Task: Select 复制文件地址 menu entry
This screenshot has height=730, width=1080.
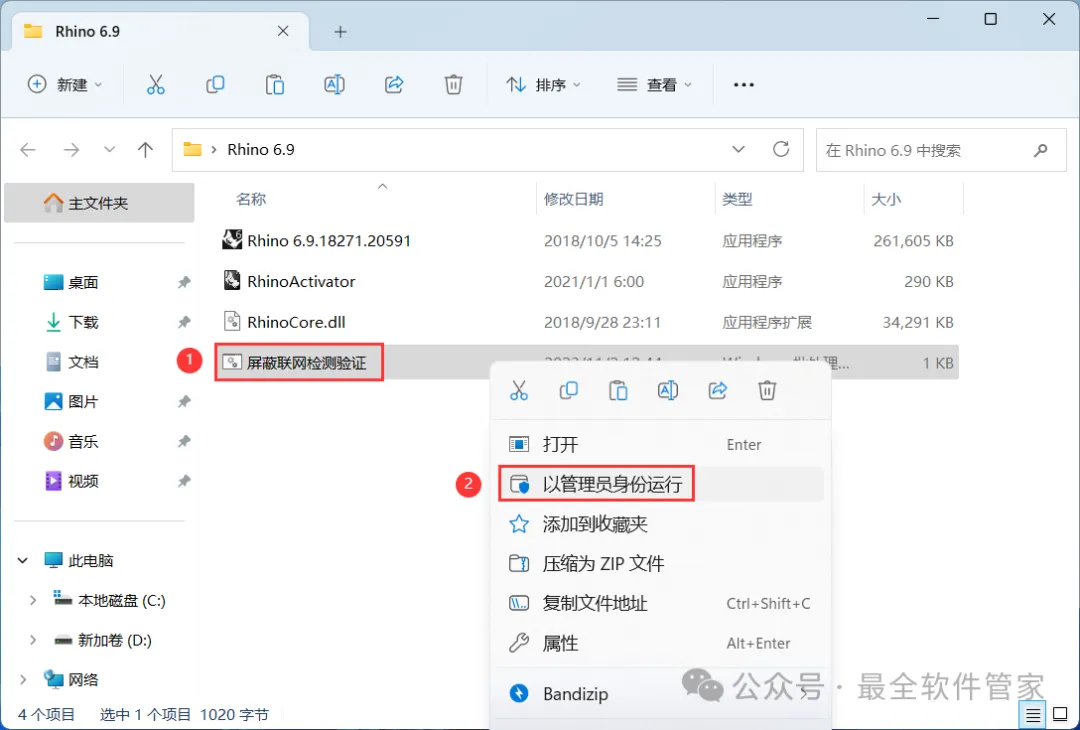Action: coord(661,603)
